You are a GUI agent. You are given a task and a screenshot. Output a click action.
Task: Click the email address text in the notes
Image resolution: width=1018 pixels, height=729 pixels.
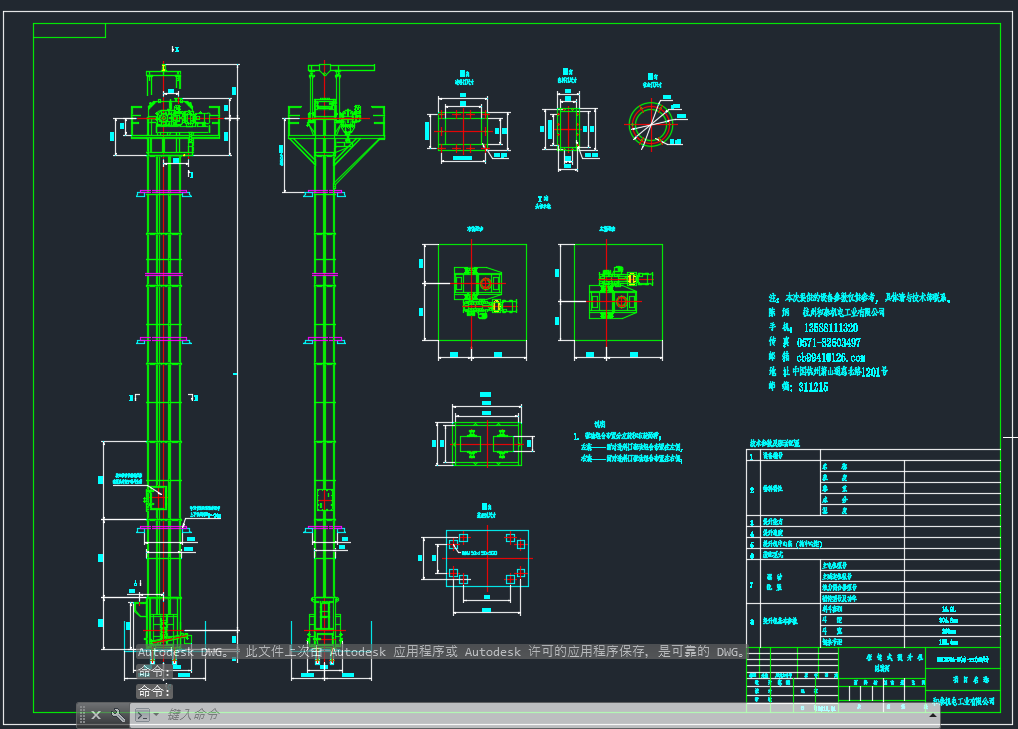click(x=830, y=357)
